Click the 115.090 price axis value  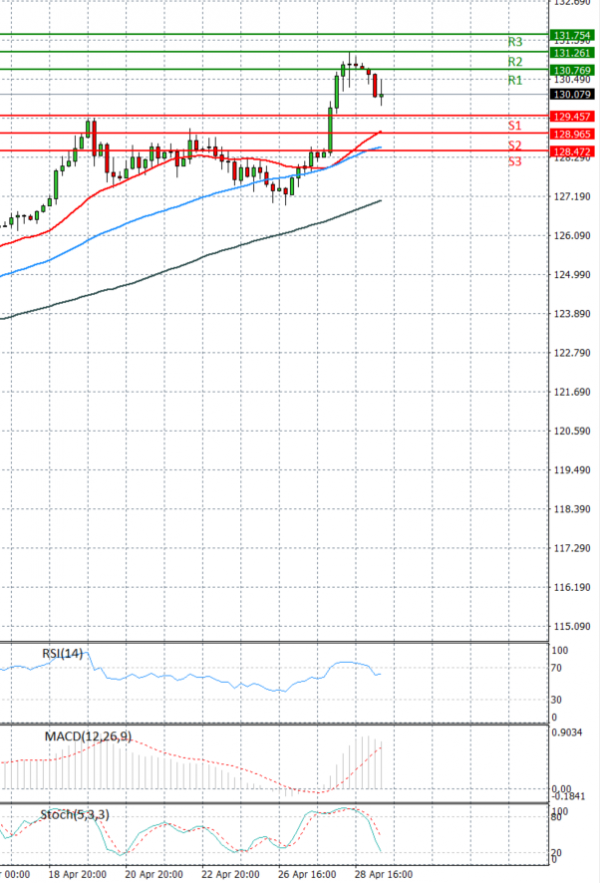point(572,626)
